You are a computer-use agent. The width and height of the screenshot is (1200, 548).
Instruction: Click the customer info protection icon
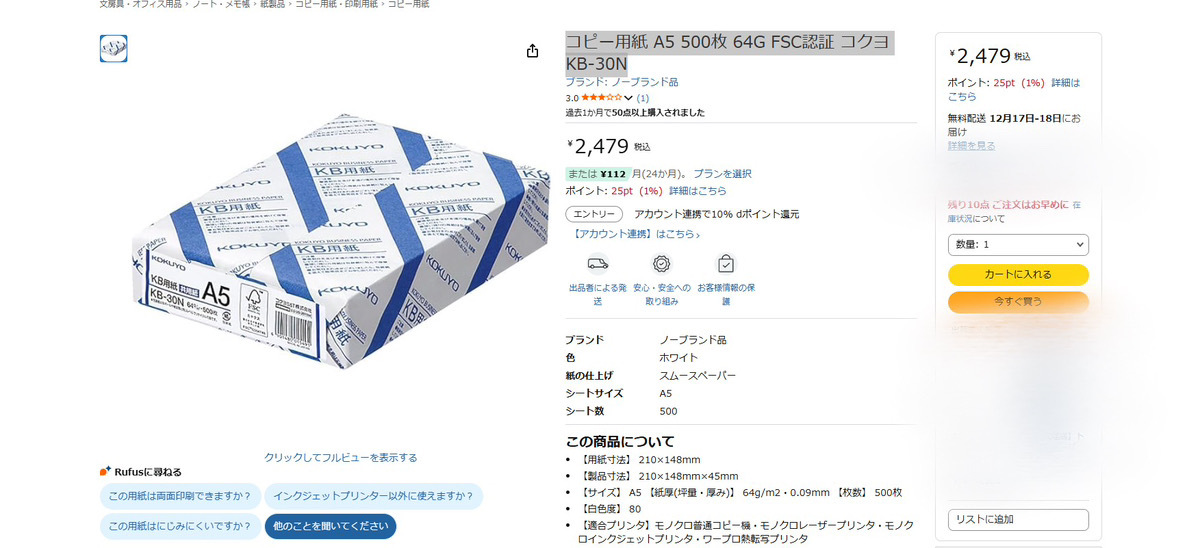[726, 264]
